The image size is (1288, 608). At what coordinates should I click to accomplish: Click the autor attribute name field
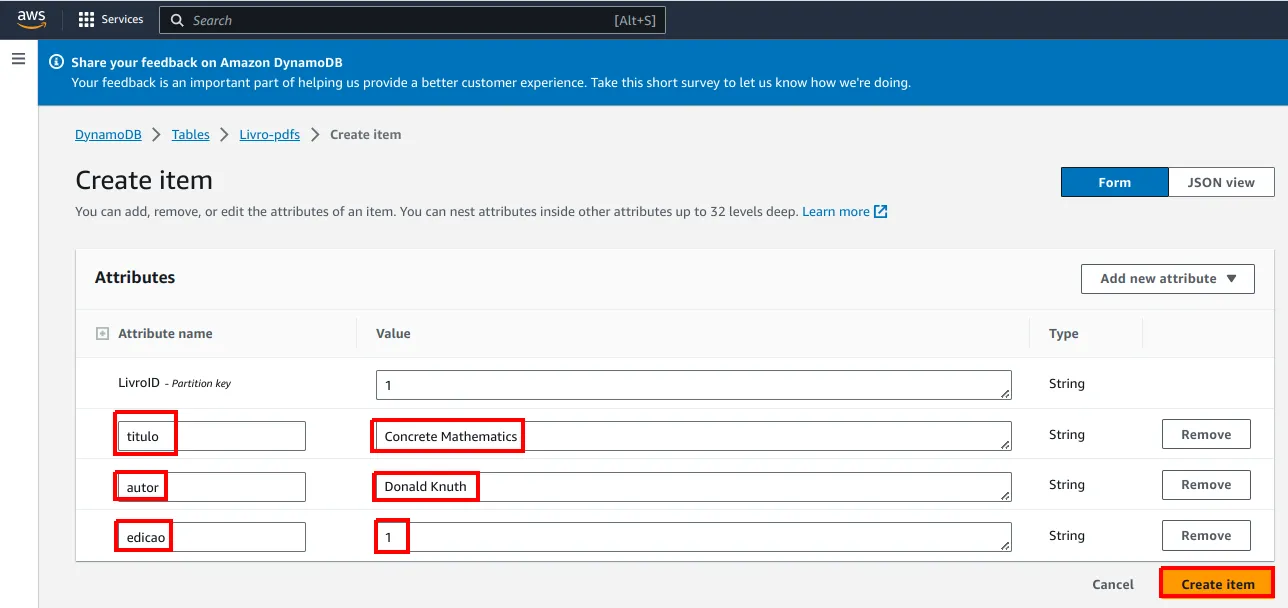pyautogui.click(x=212, y=487)
